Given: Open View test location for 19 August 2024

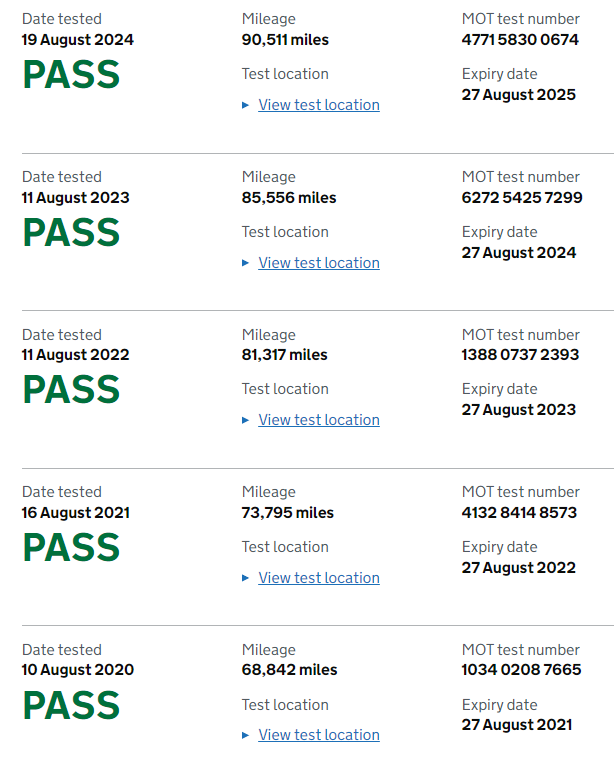Looking at the screenshot, I should (x=319, y=105).
